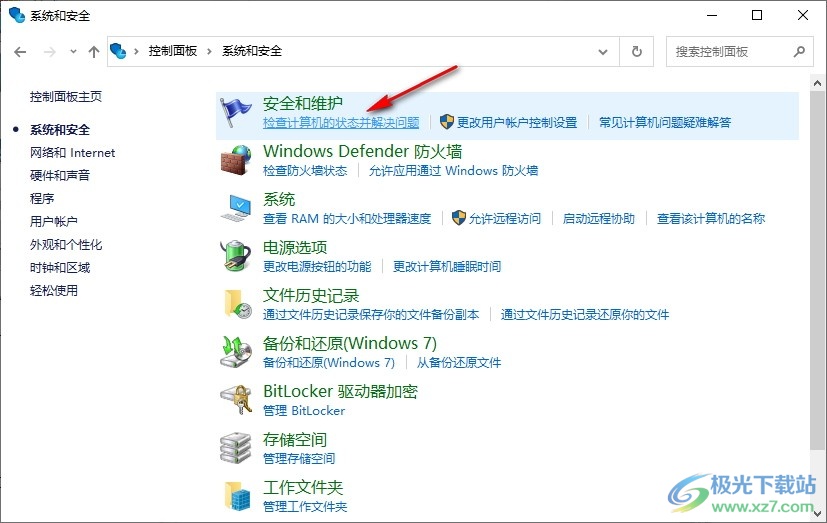
Task: Open the 工作文件夹 heading
Action: click(303, 487)
